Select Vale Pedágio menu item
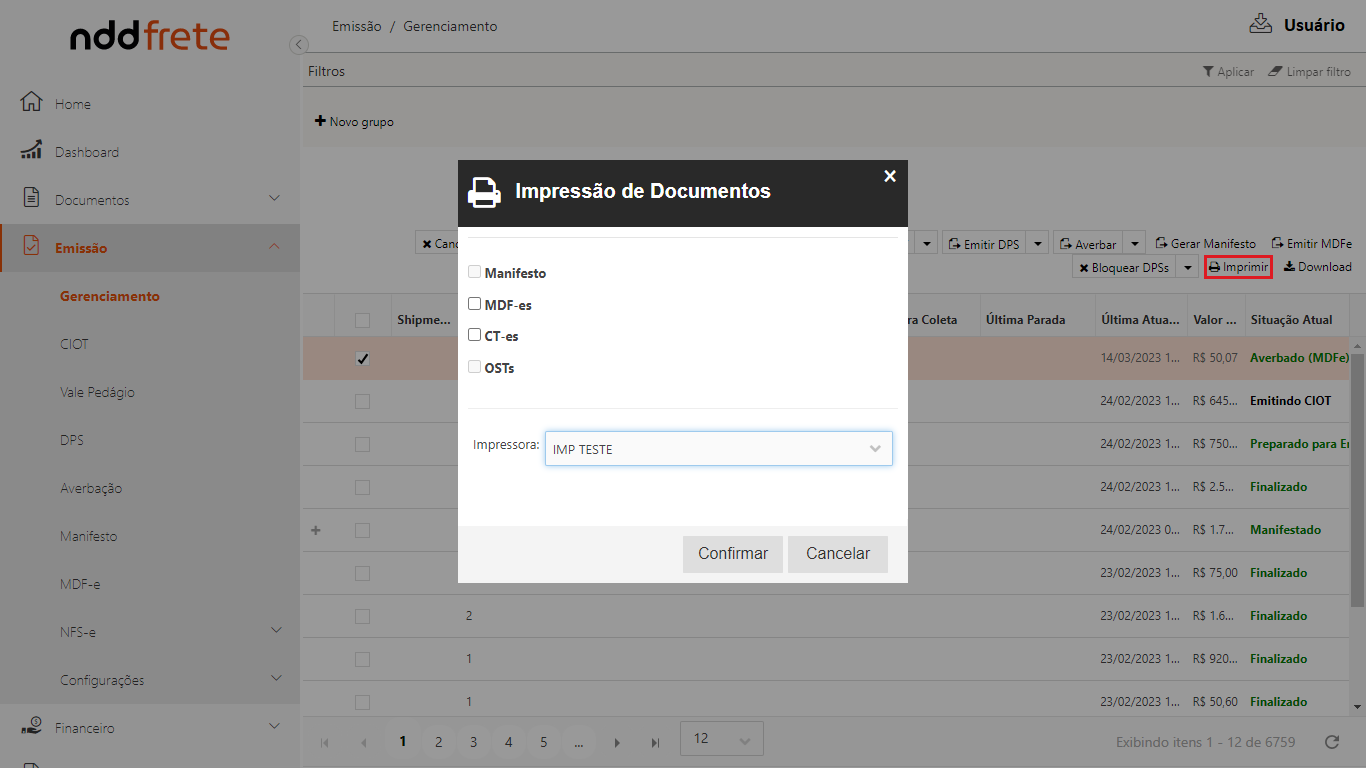Viewport: 1366px width, 768px height. 97,392
